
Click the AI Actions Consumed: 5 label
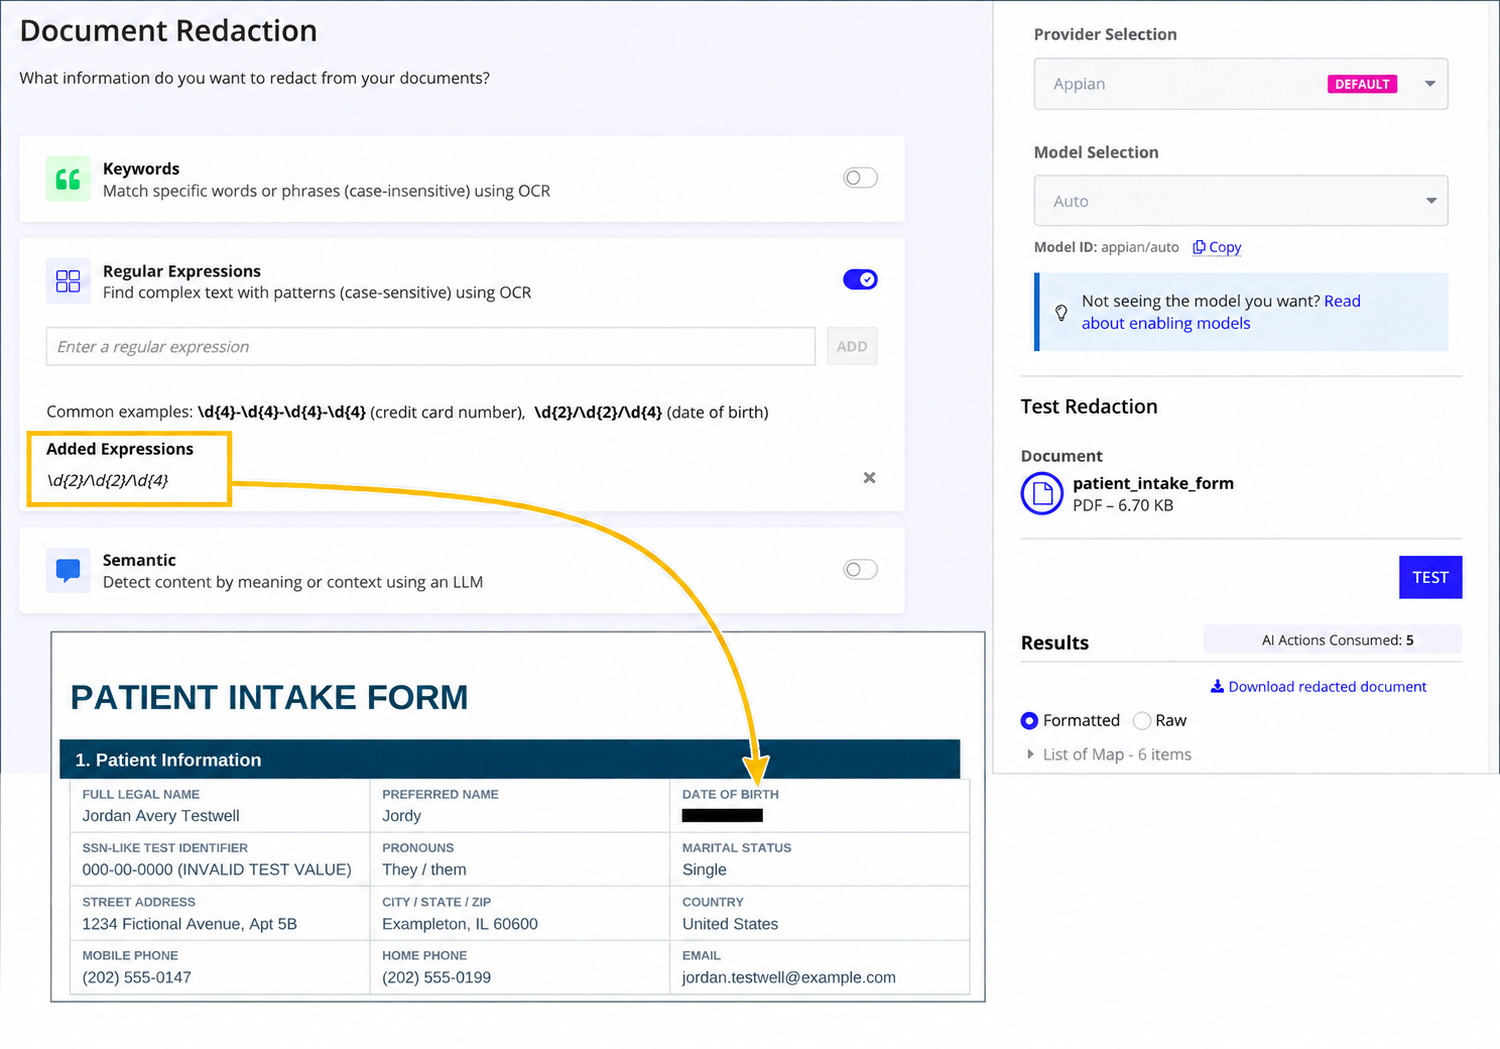1337,640
